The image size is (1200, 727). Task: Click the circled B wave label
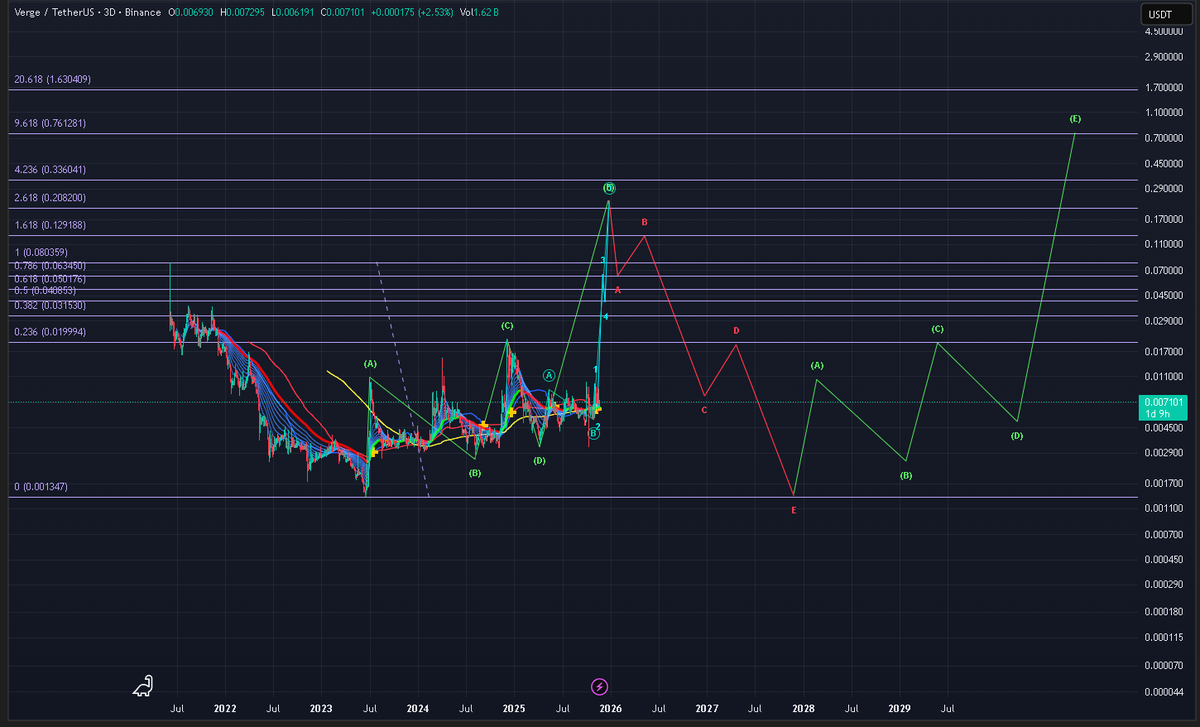click(x=593, y=434)
